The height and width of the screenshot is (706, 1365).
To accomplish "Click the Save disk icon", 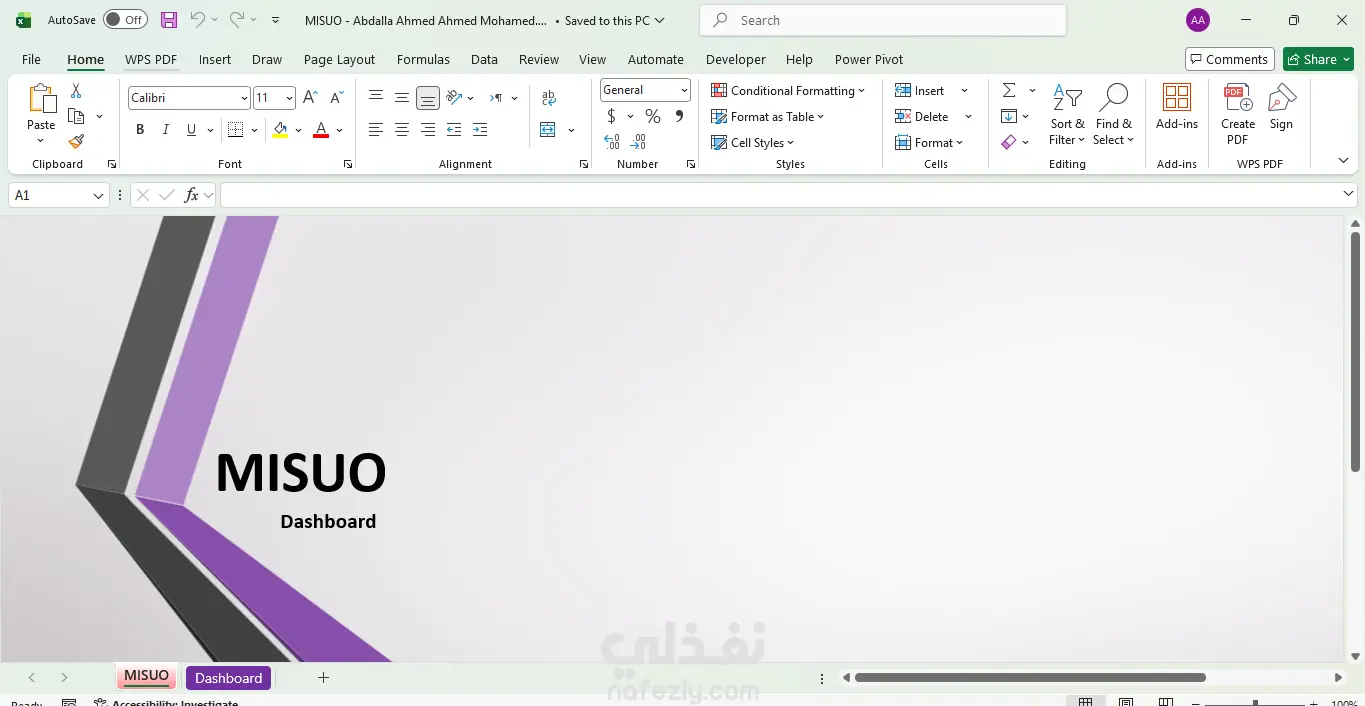I will (169, 20).
